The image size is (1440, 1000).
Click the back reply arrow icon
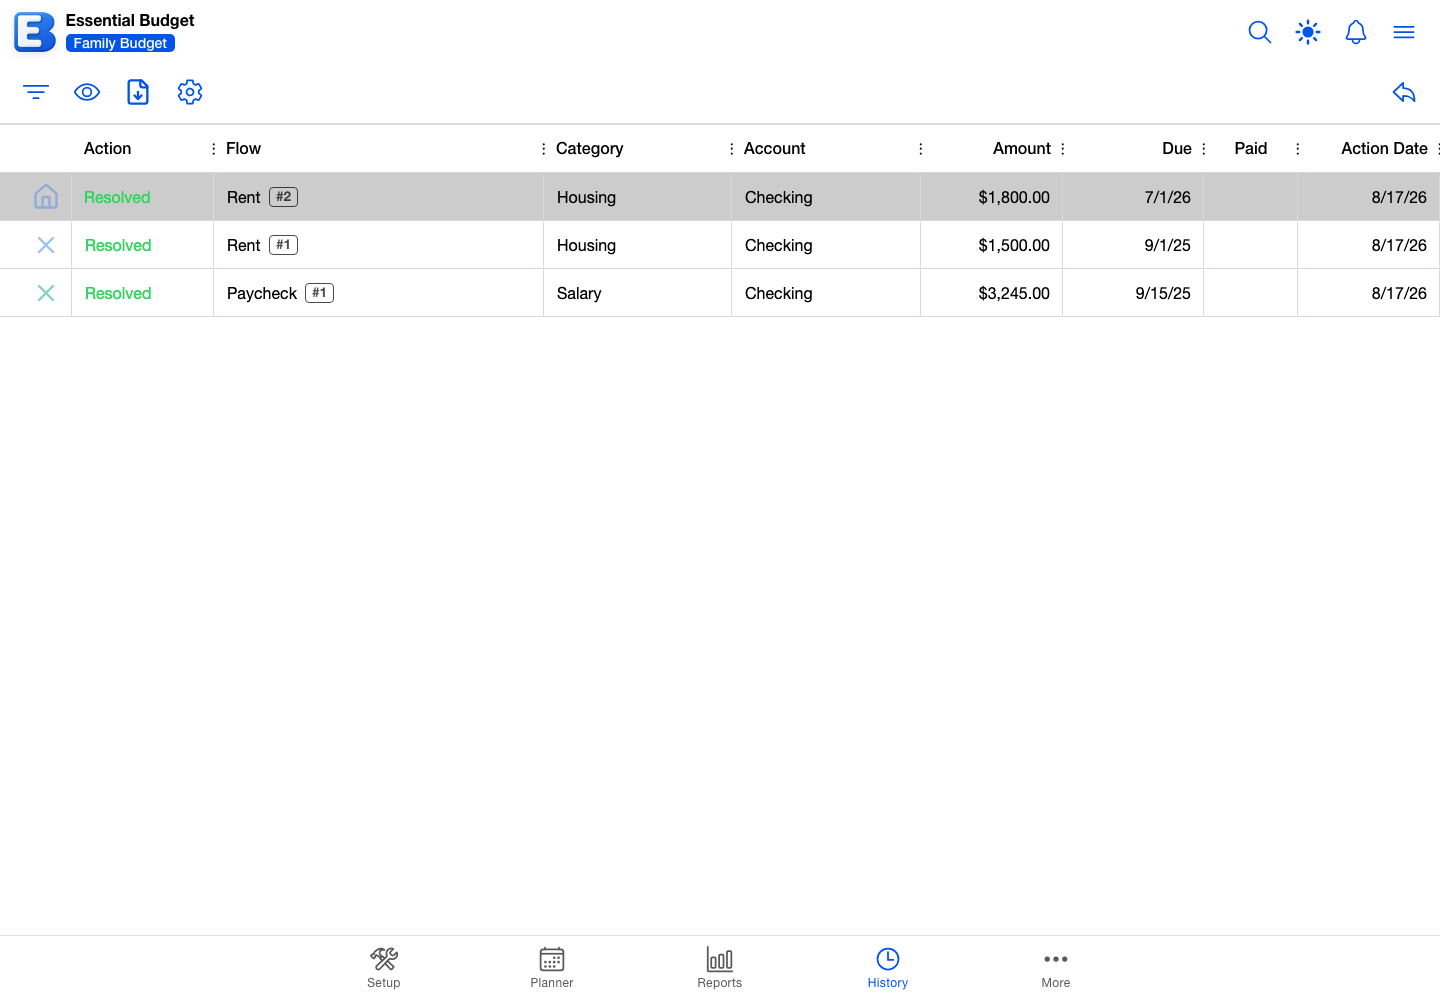[x=1404, y=92]
